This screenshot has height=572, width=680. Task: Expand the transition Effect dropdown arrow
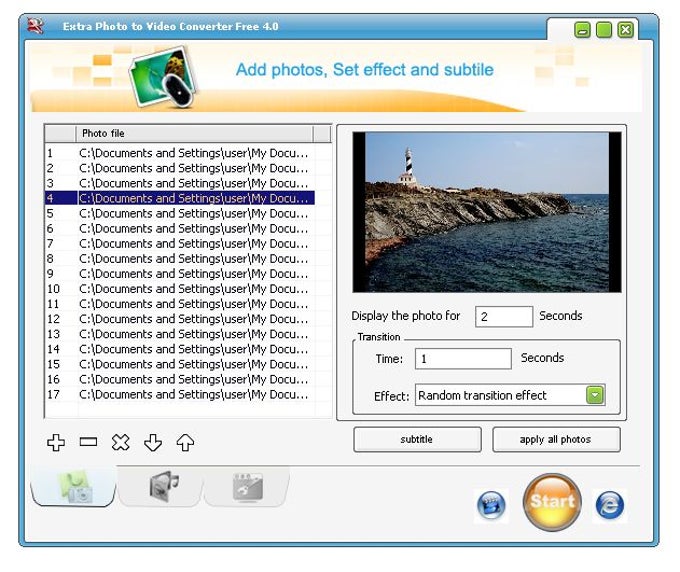[595, 395]
